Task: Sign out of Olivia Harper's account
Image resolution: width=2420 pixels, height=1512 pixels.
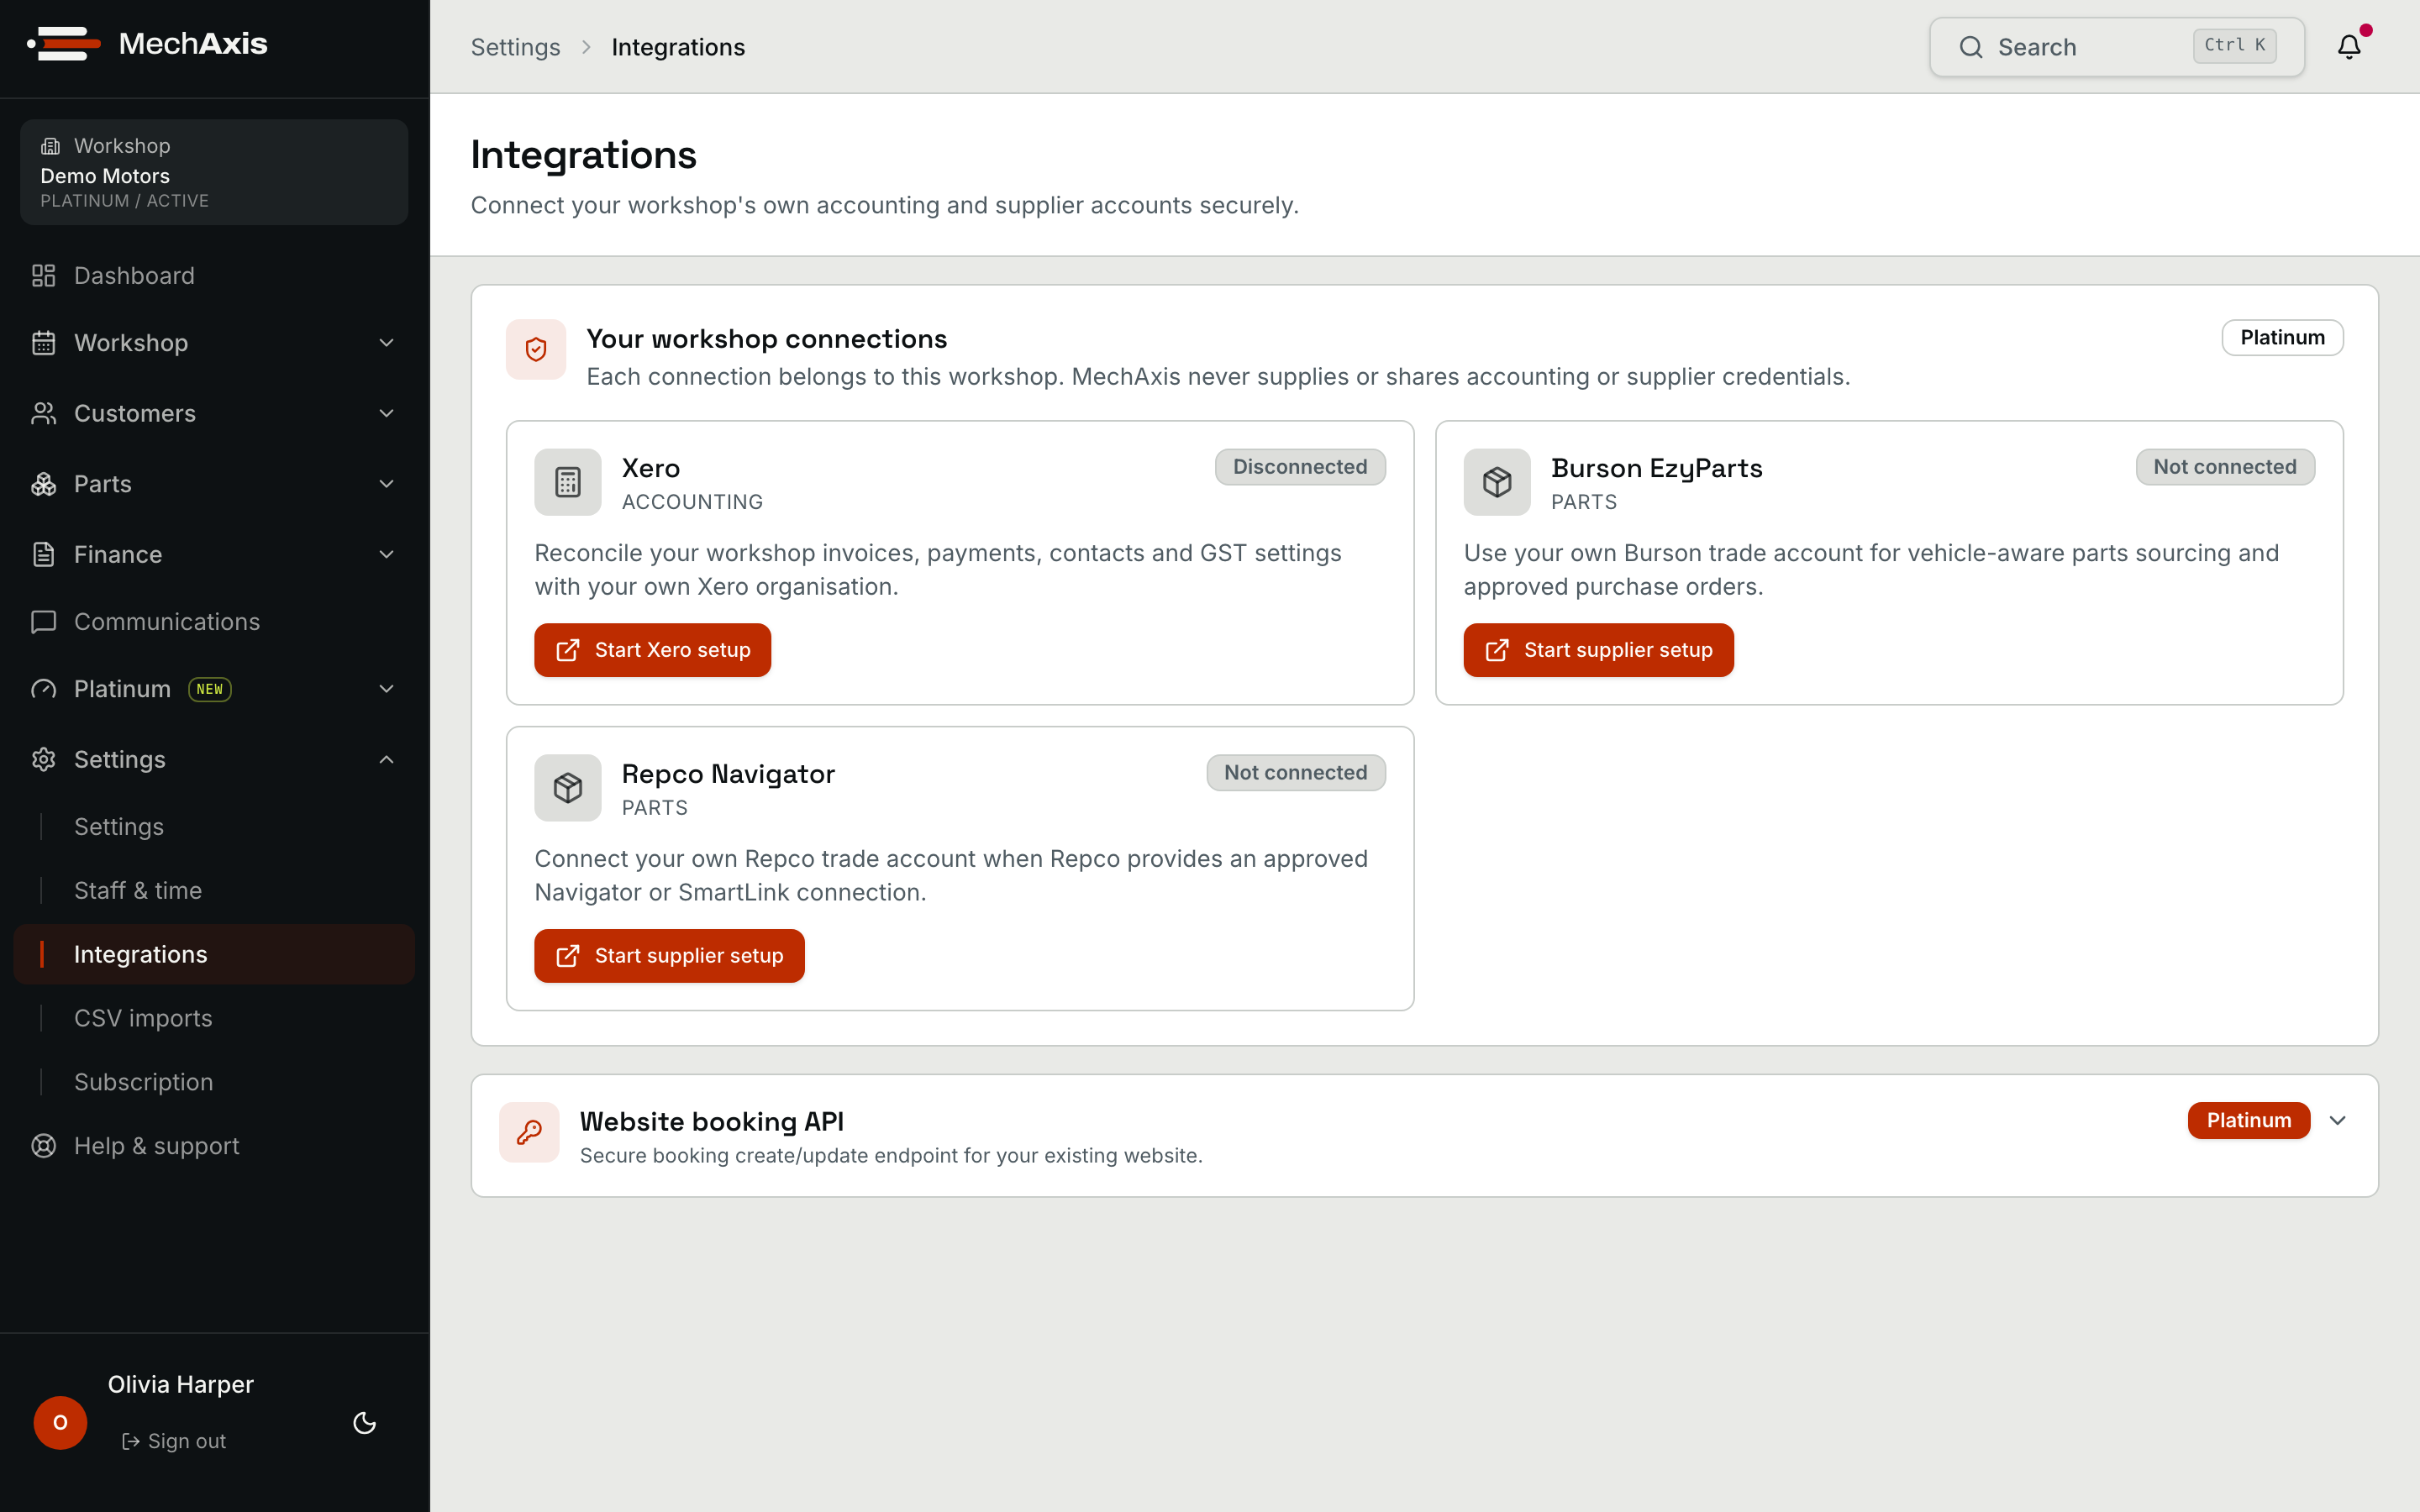Action: (x=174, y=1441)
